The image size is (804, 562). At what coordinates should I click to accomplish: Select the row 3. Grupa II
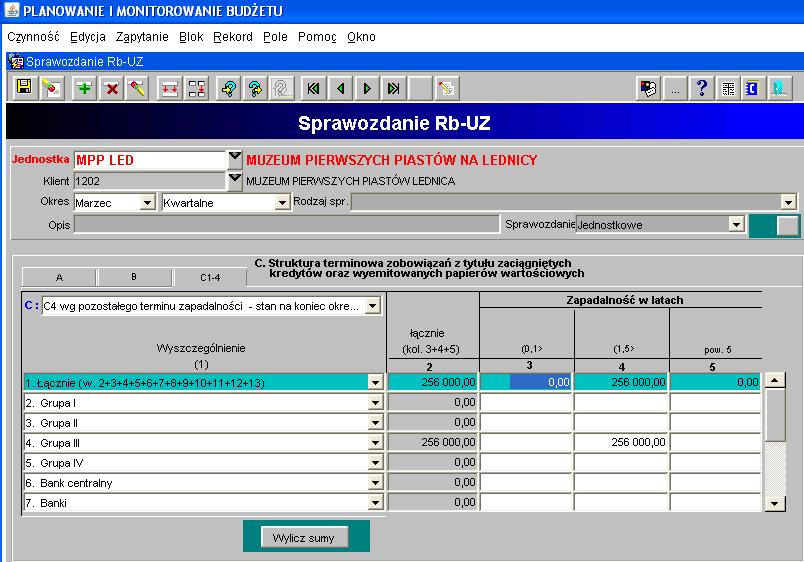tap(196, 423)
